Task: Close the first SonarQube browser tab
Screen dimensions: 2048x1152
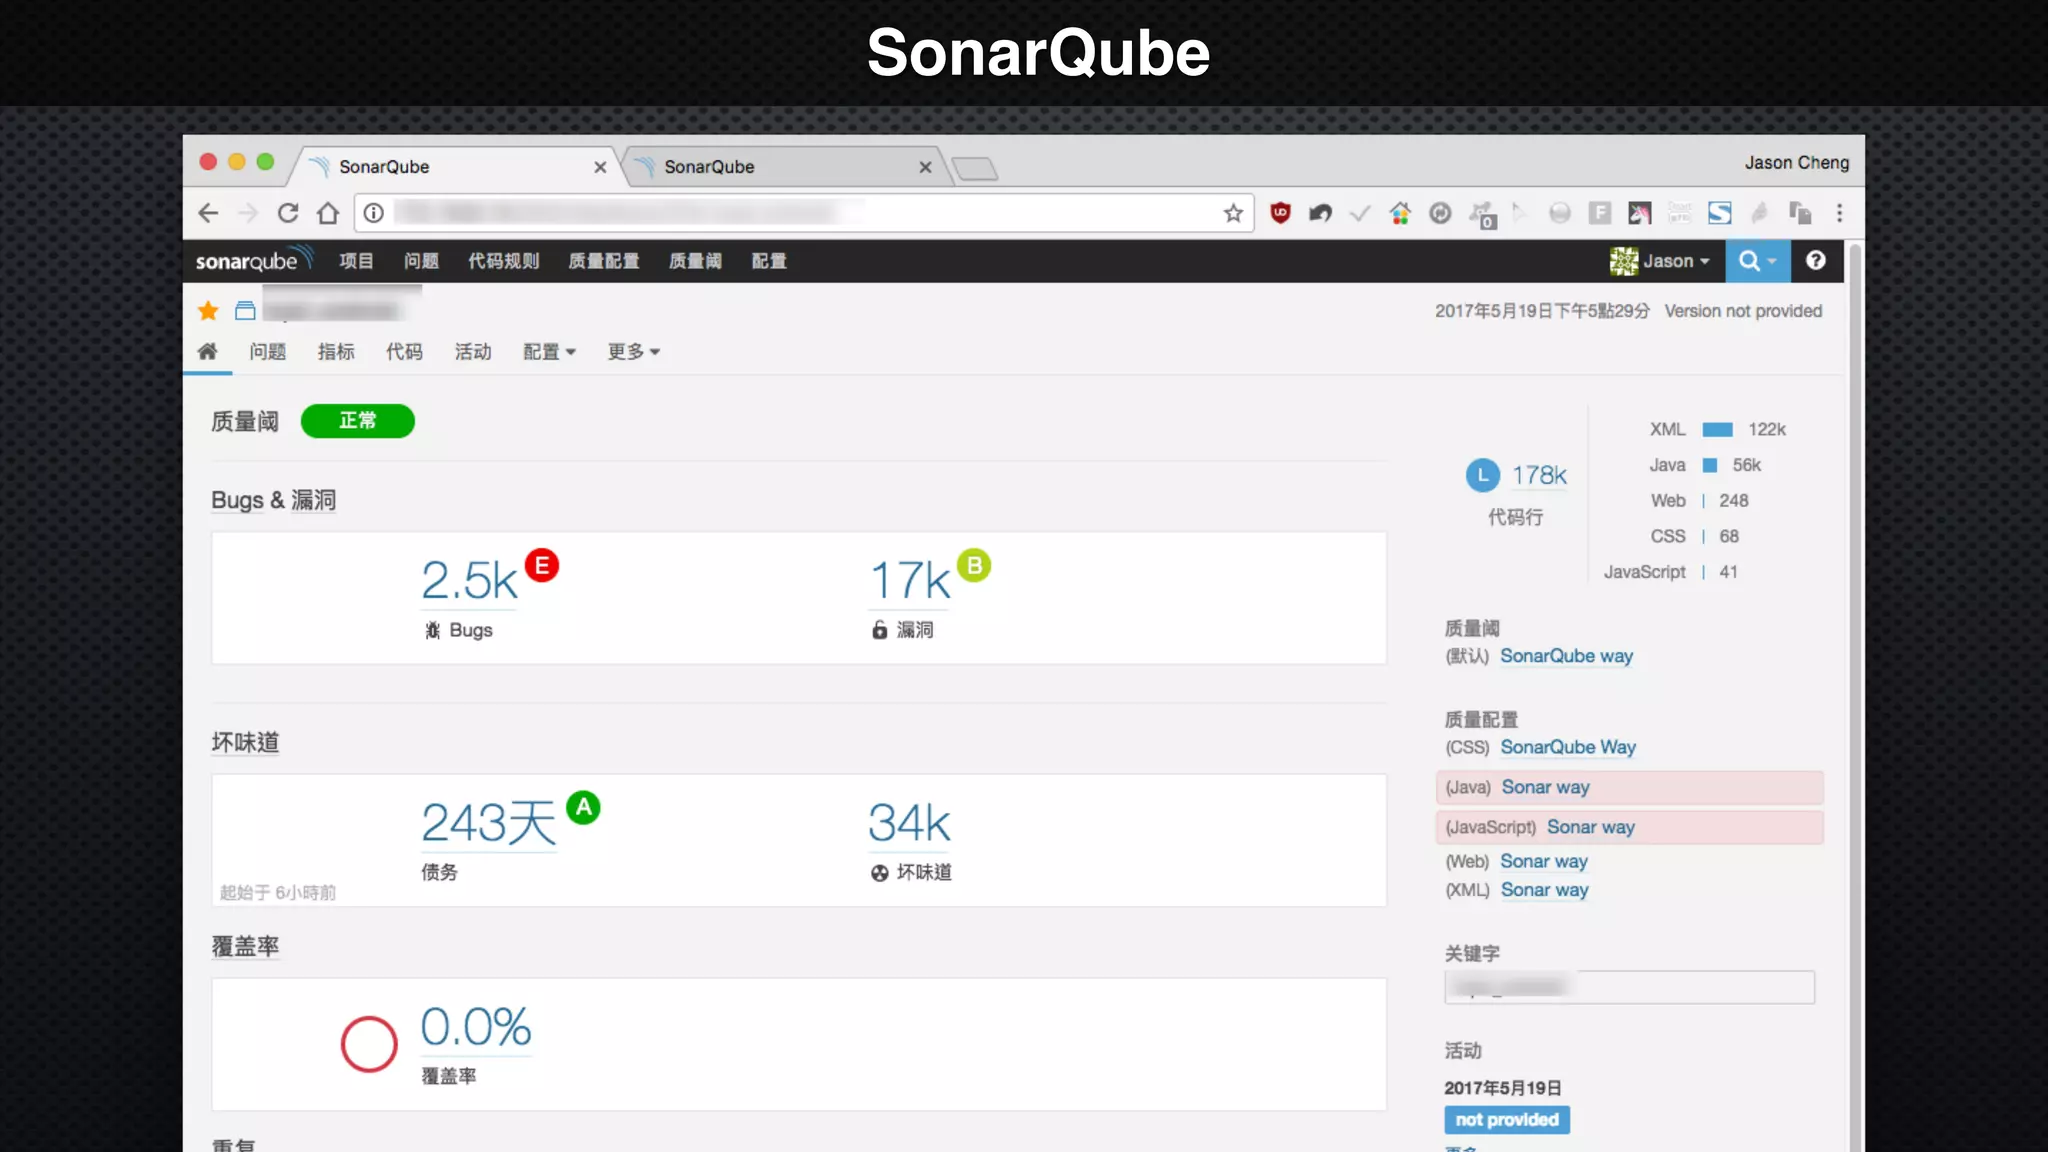Action: (600, 167)
